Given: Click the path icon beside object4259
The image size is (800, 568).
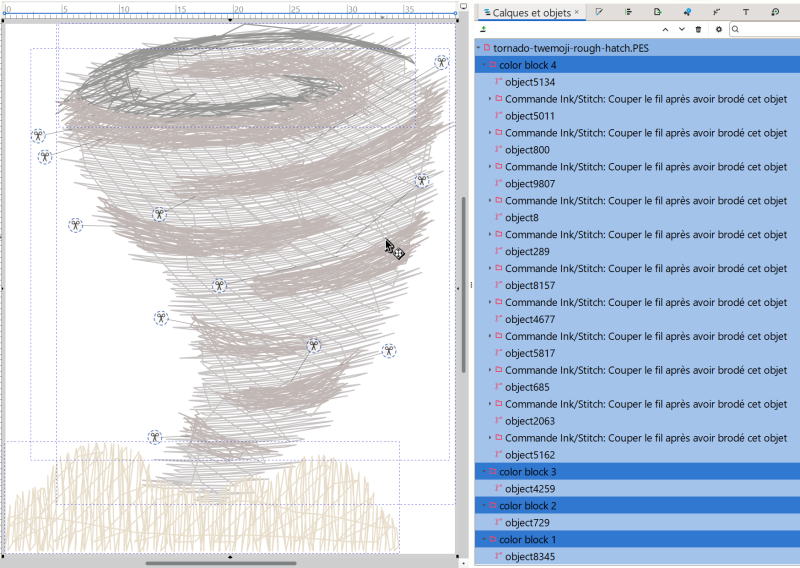Looking at the screenshot, I should 498,488.
